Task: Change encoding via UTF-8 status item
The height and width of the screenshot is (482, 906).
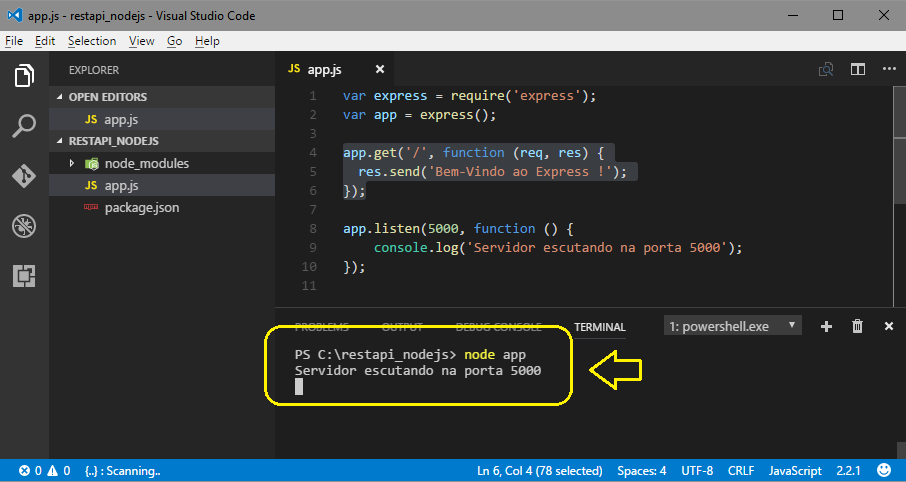Action: pos(697,470)
